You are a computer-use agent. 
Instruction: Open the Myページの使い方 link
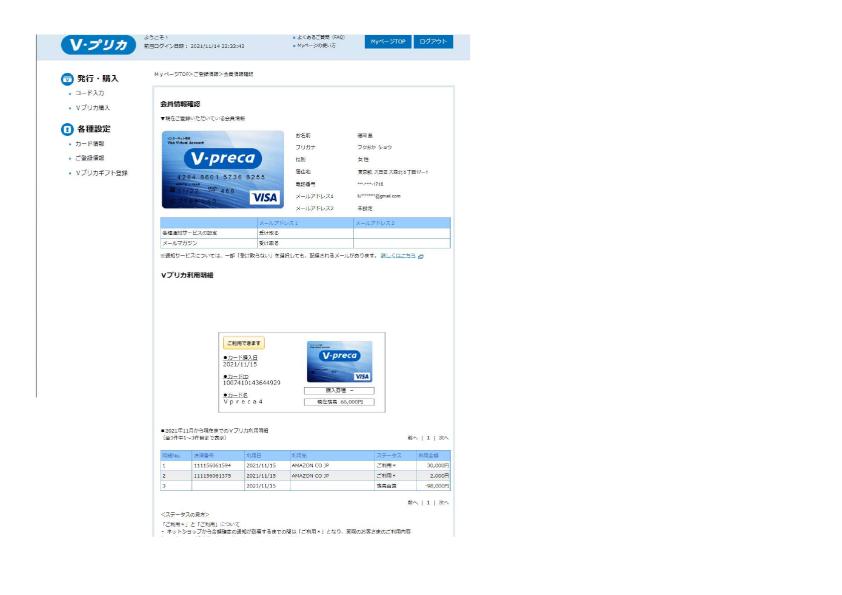[x=316, y=46]
